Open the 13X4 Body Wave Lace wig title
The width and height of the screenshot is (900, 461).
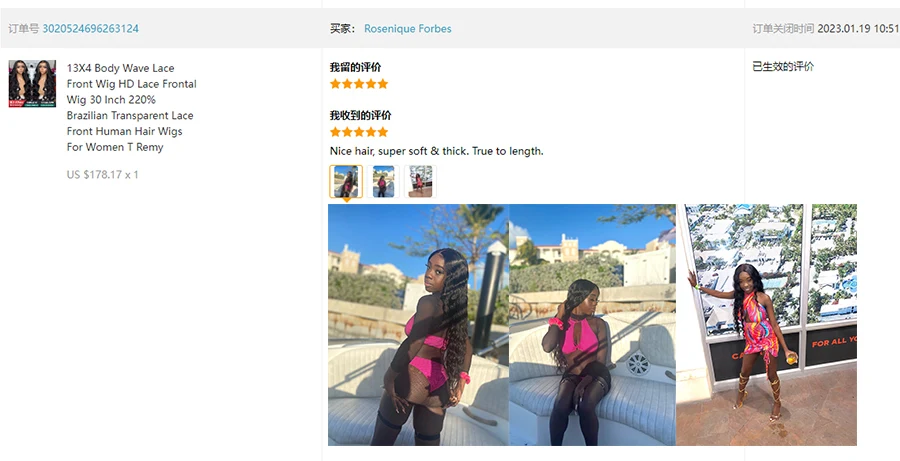[x=131, y=107]
